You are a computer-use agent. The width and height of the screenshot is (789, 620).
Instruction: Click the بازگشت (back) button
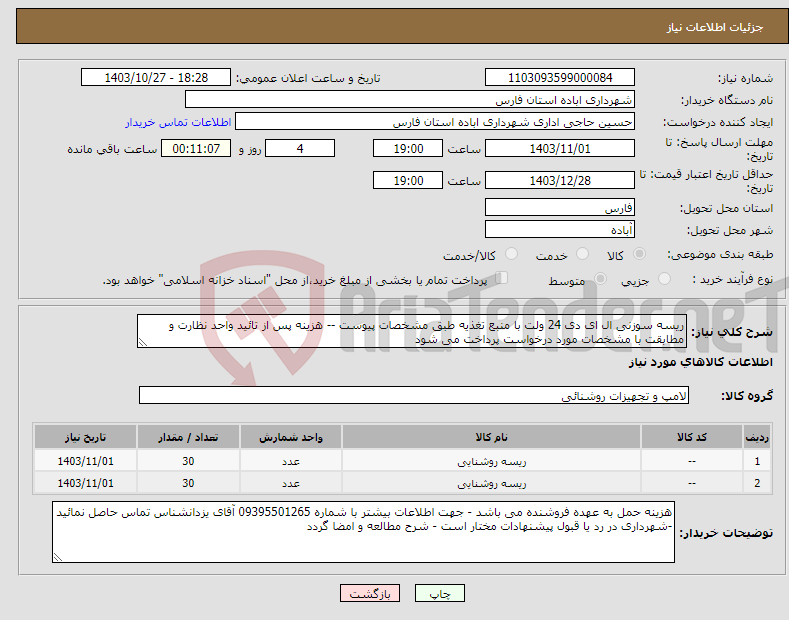click(x=370, y=593)
